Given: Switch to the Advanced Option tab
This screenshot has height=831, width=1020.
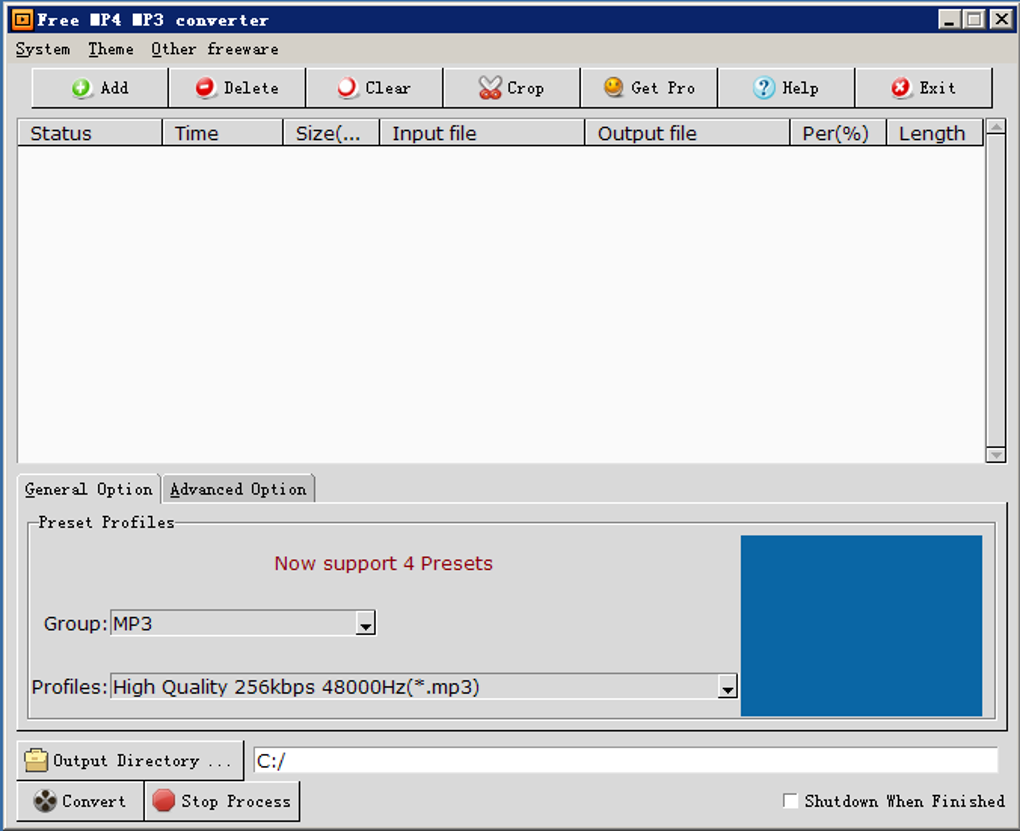Looking at the screenshot, I should [x=237, y=489].
